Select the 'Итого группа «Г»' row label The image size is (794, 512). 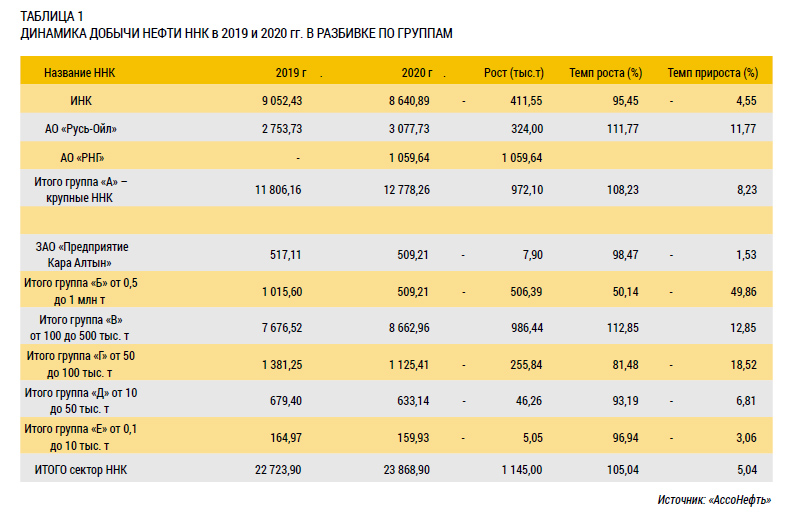pos(81,364)
